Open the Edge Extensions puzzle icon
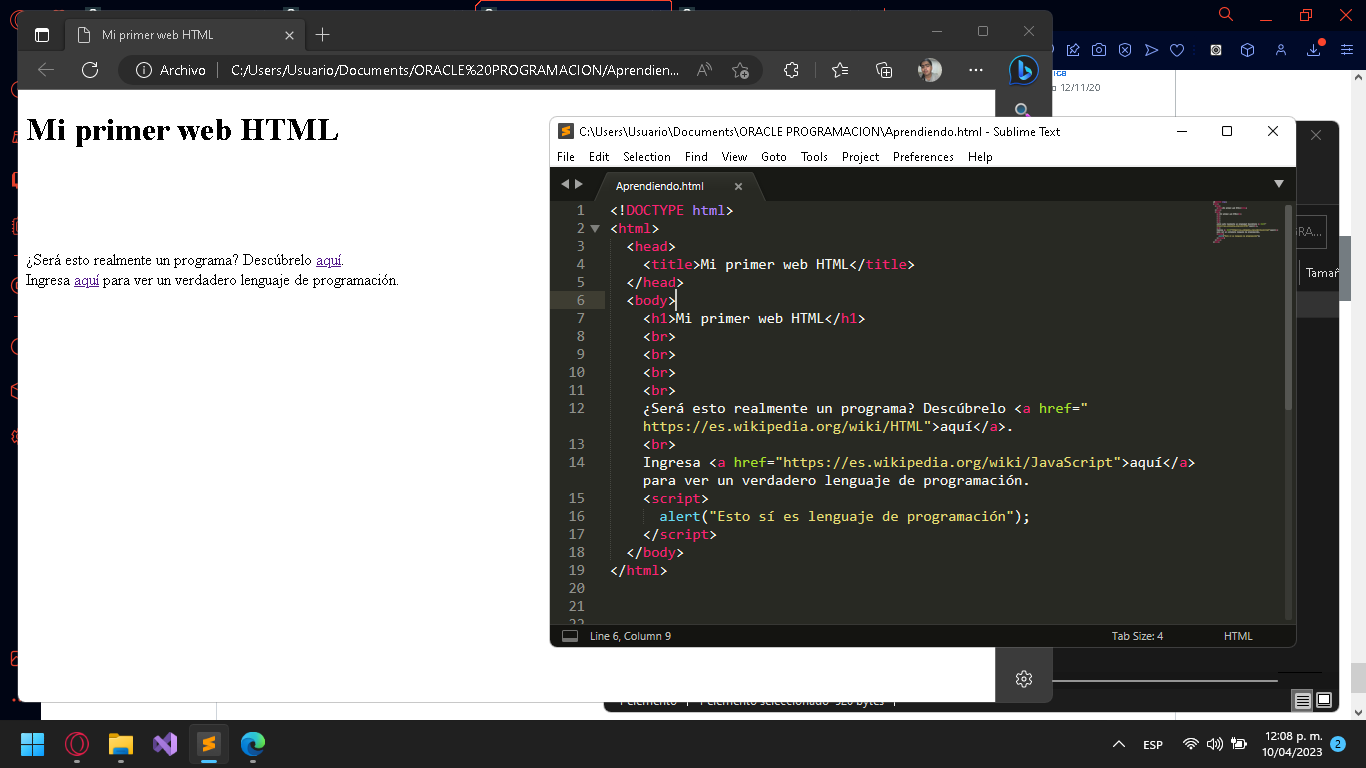This screenshot has height=768, width=1366. coord(791,70)
